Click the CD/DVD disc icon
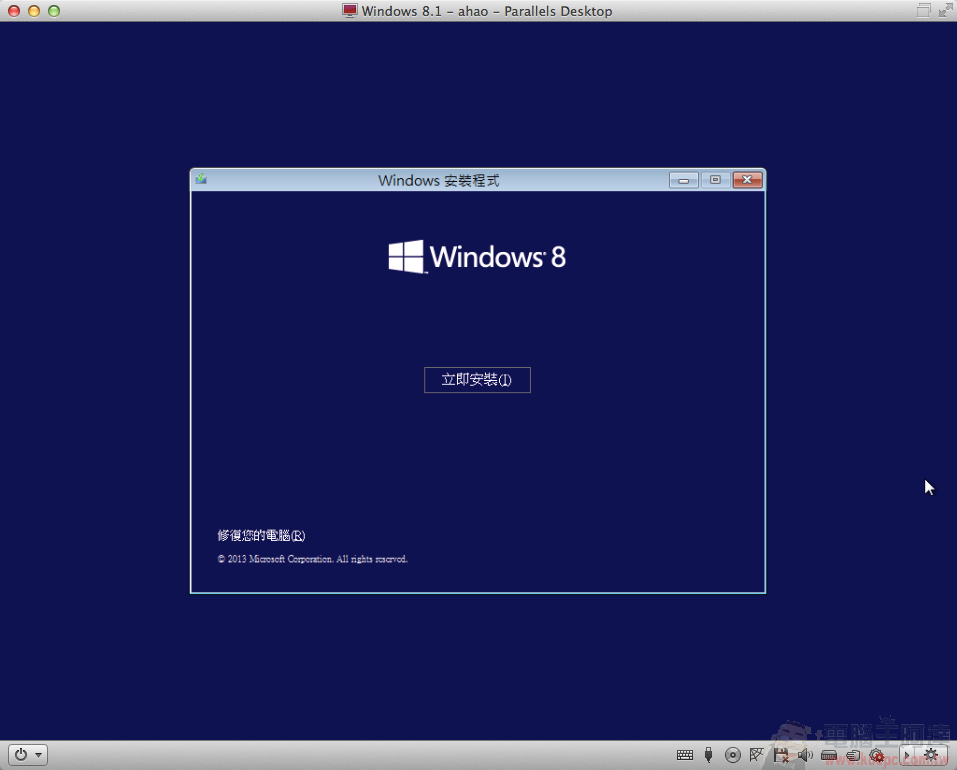Viewport: 957px width, 770px height. [x=732, y=755]
